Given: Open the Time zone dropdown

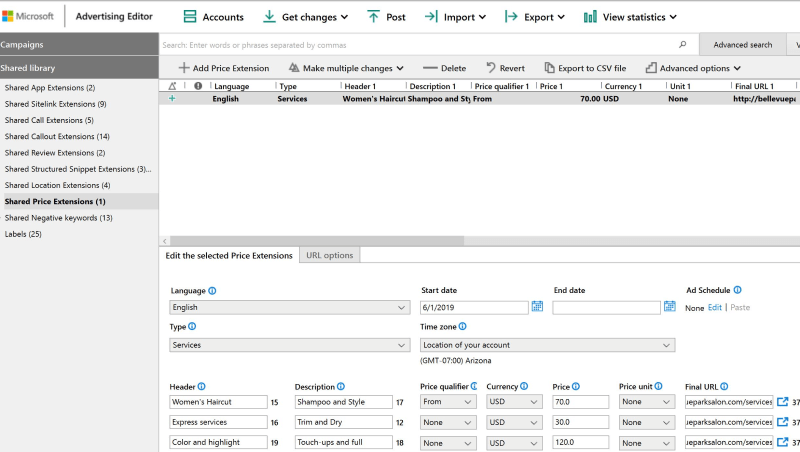Looking at the screenshot, I should click(547, 345).
